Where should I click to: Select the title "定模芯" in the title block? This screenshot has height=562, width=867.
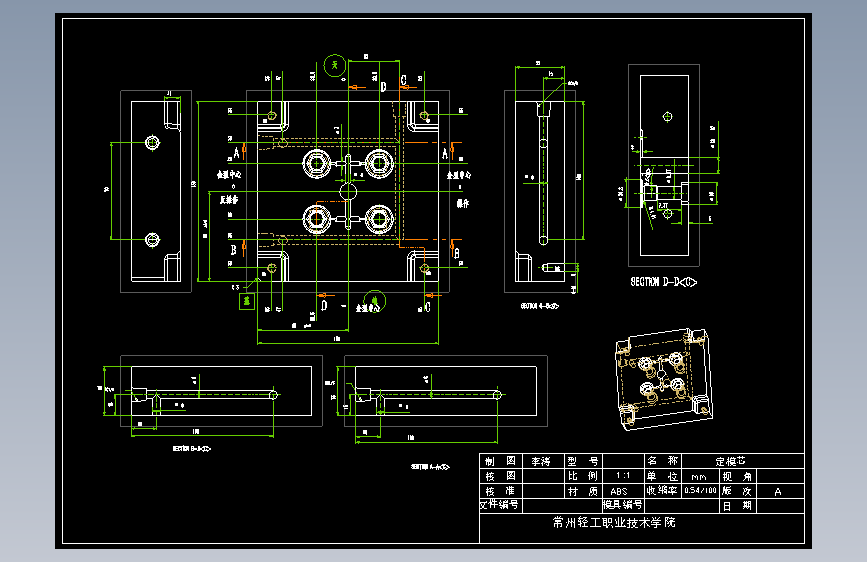coord(730,461)
